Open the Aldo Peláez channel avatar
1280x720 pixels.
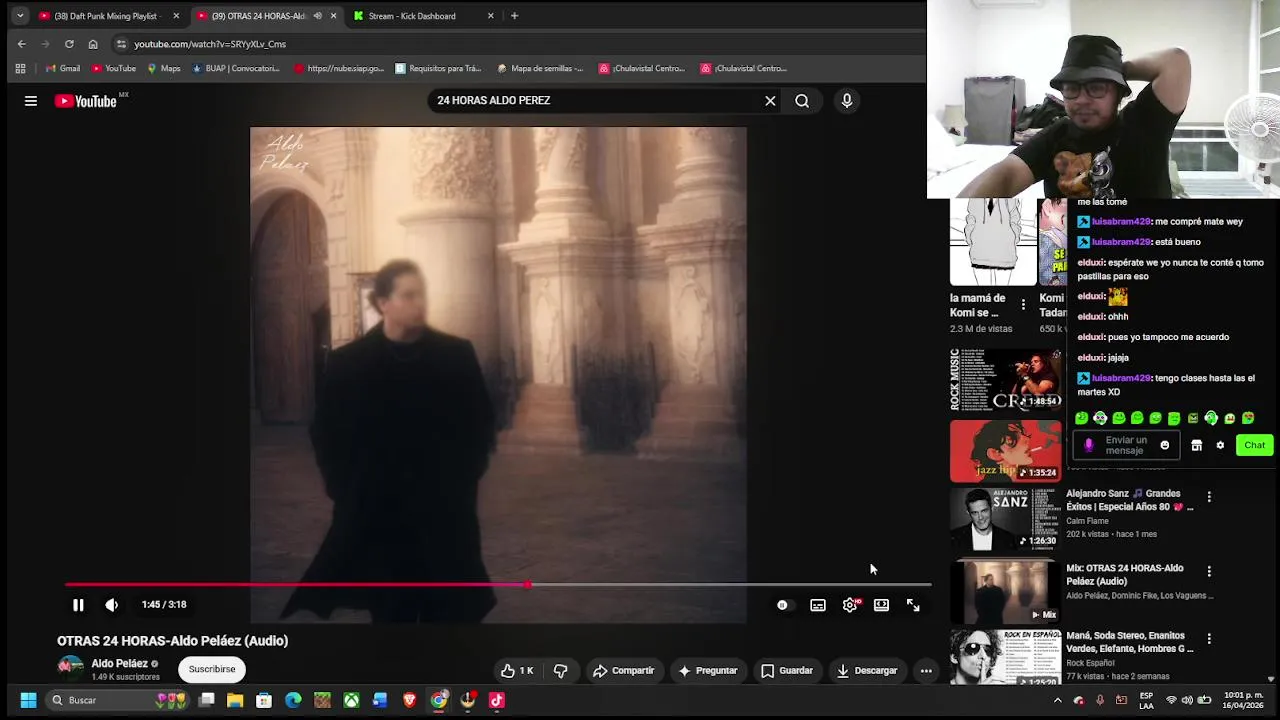tap(70, 669)
